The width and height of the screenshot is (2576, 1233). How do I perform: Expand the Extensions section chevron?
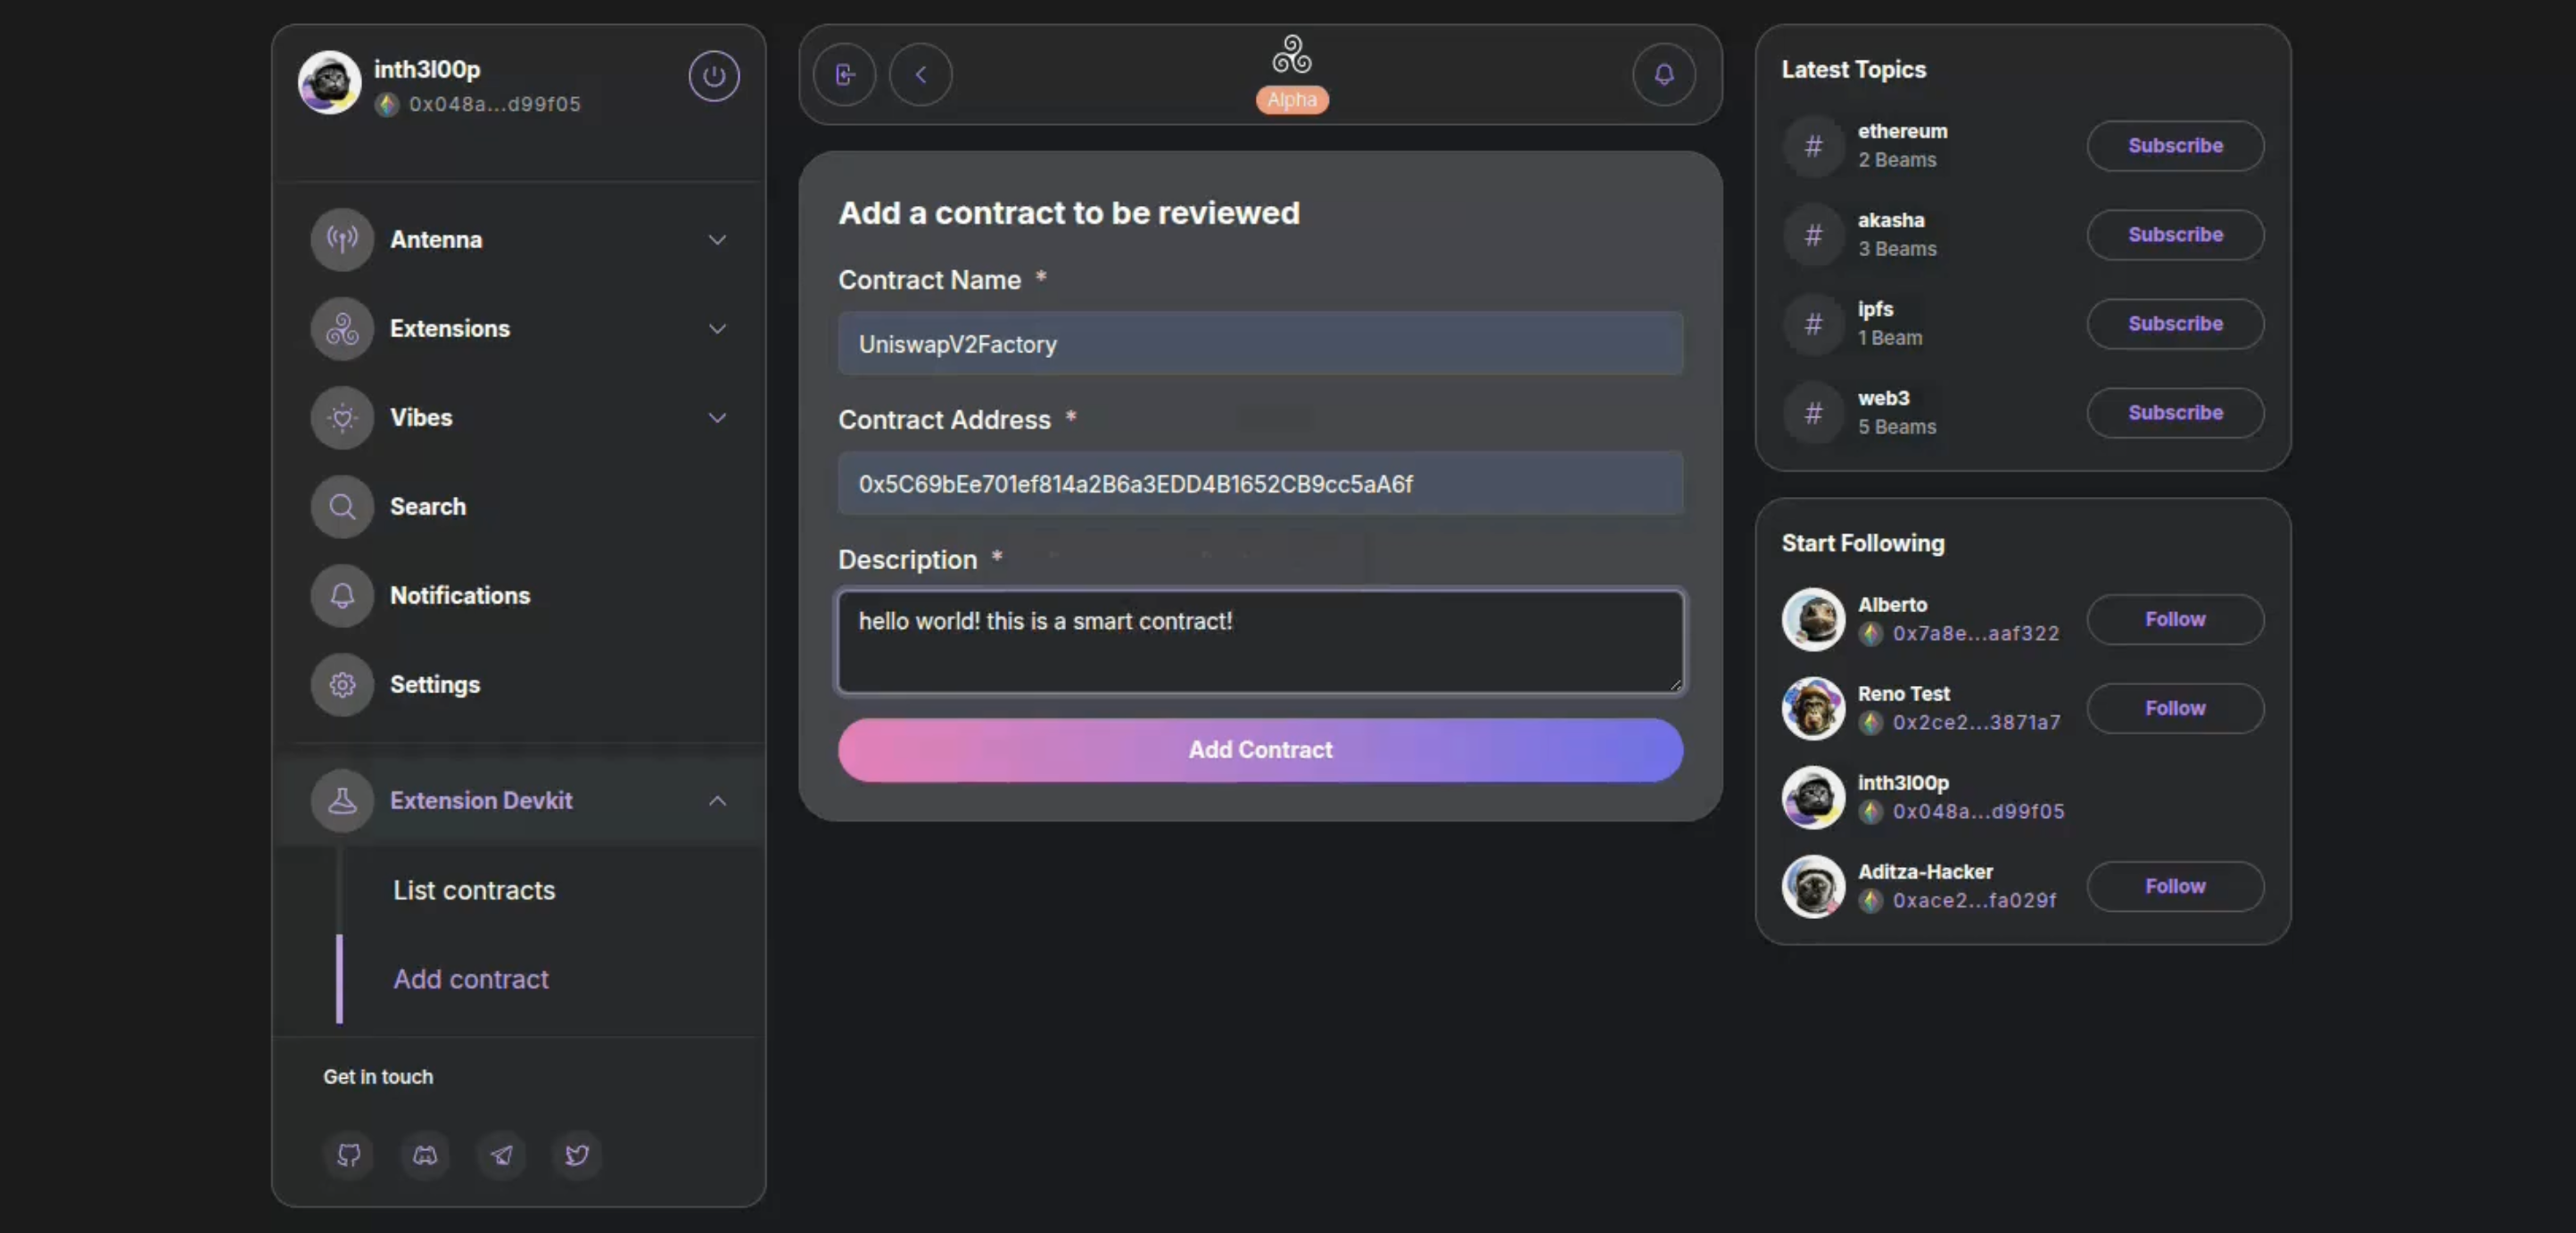coord(717,329)
